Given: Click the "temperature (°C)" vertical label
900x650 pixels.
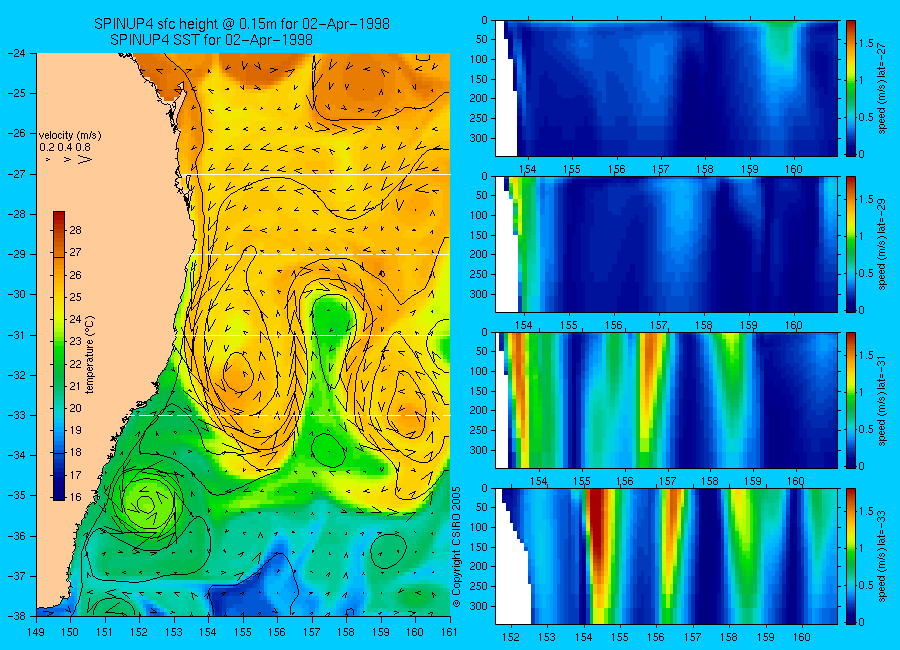Looking at the screenshot, I should coord(90,354).
